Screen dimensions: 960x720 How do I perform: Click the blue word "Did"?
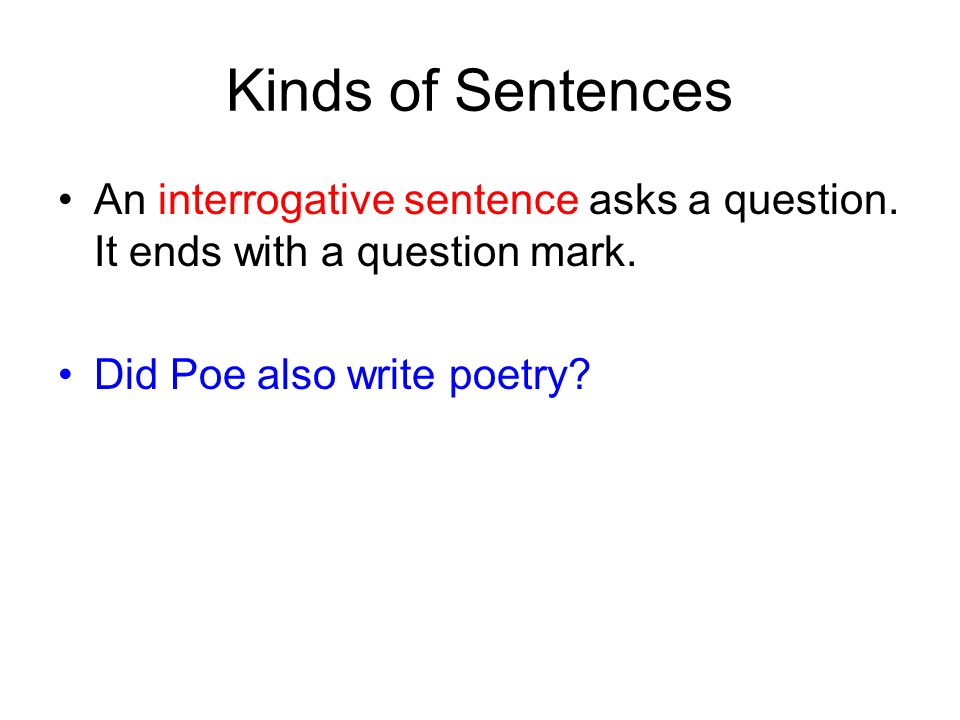pyautogui.click(x=126, y=374)
